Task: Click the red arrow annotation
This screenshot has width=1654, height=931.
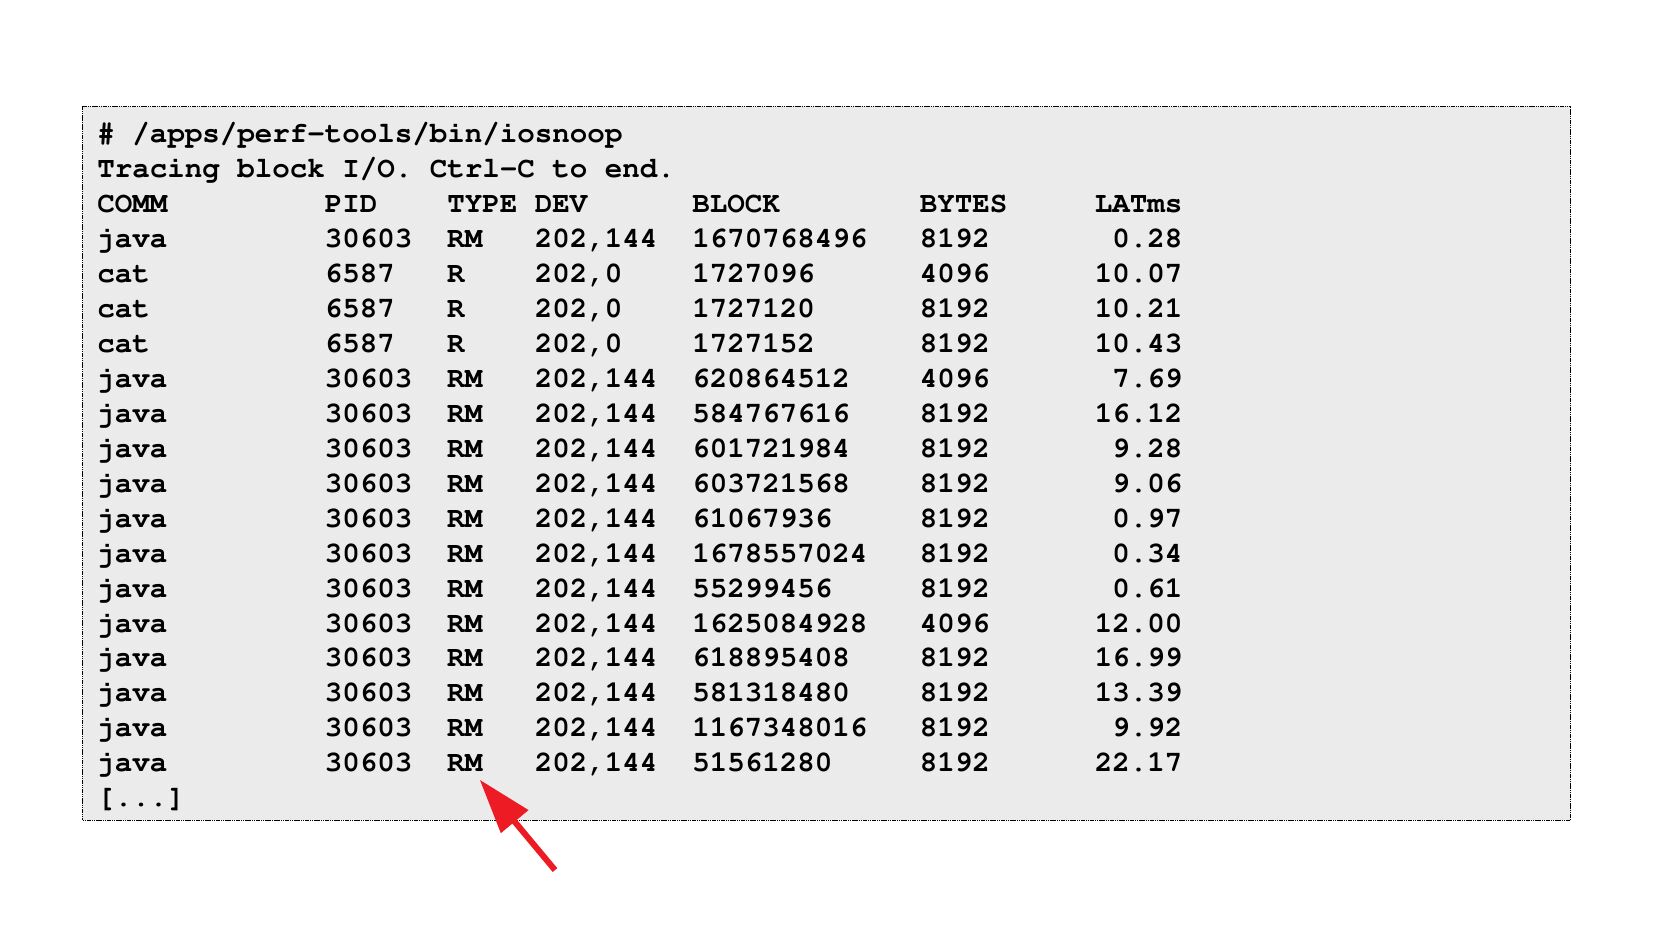Action: point(518,826)
